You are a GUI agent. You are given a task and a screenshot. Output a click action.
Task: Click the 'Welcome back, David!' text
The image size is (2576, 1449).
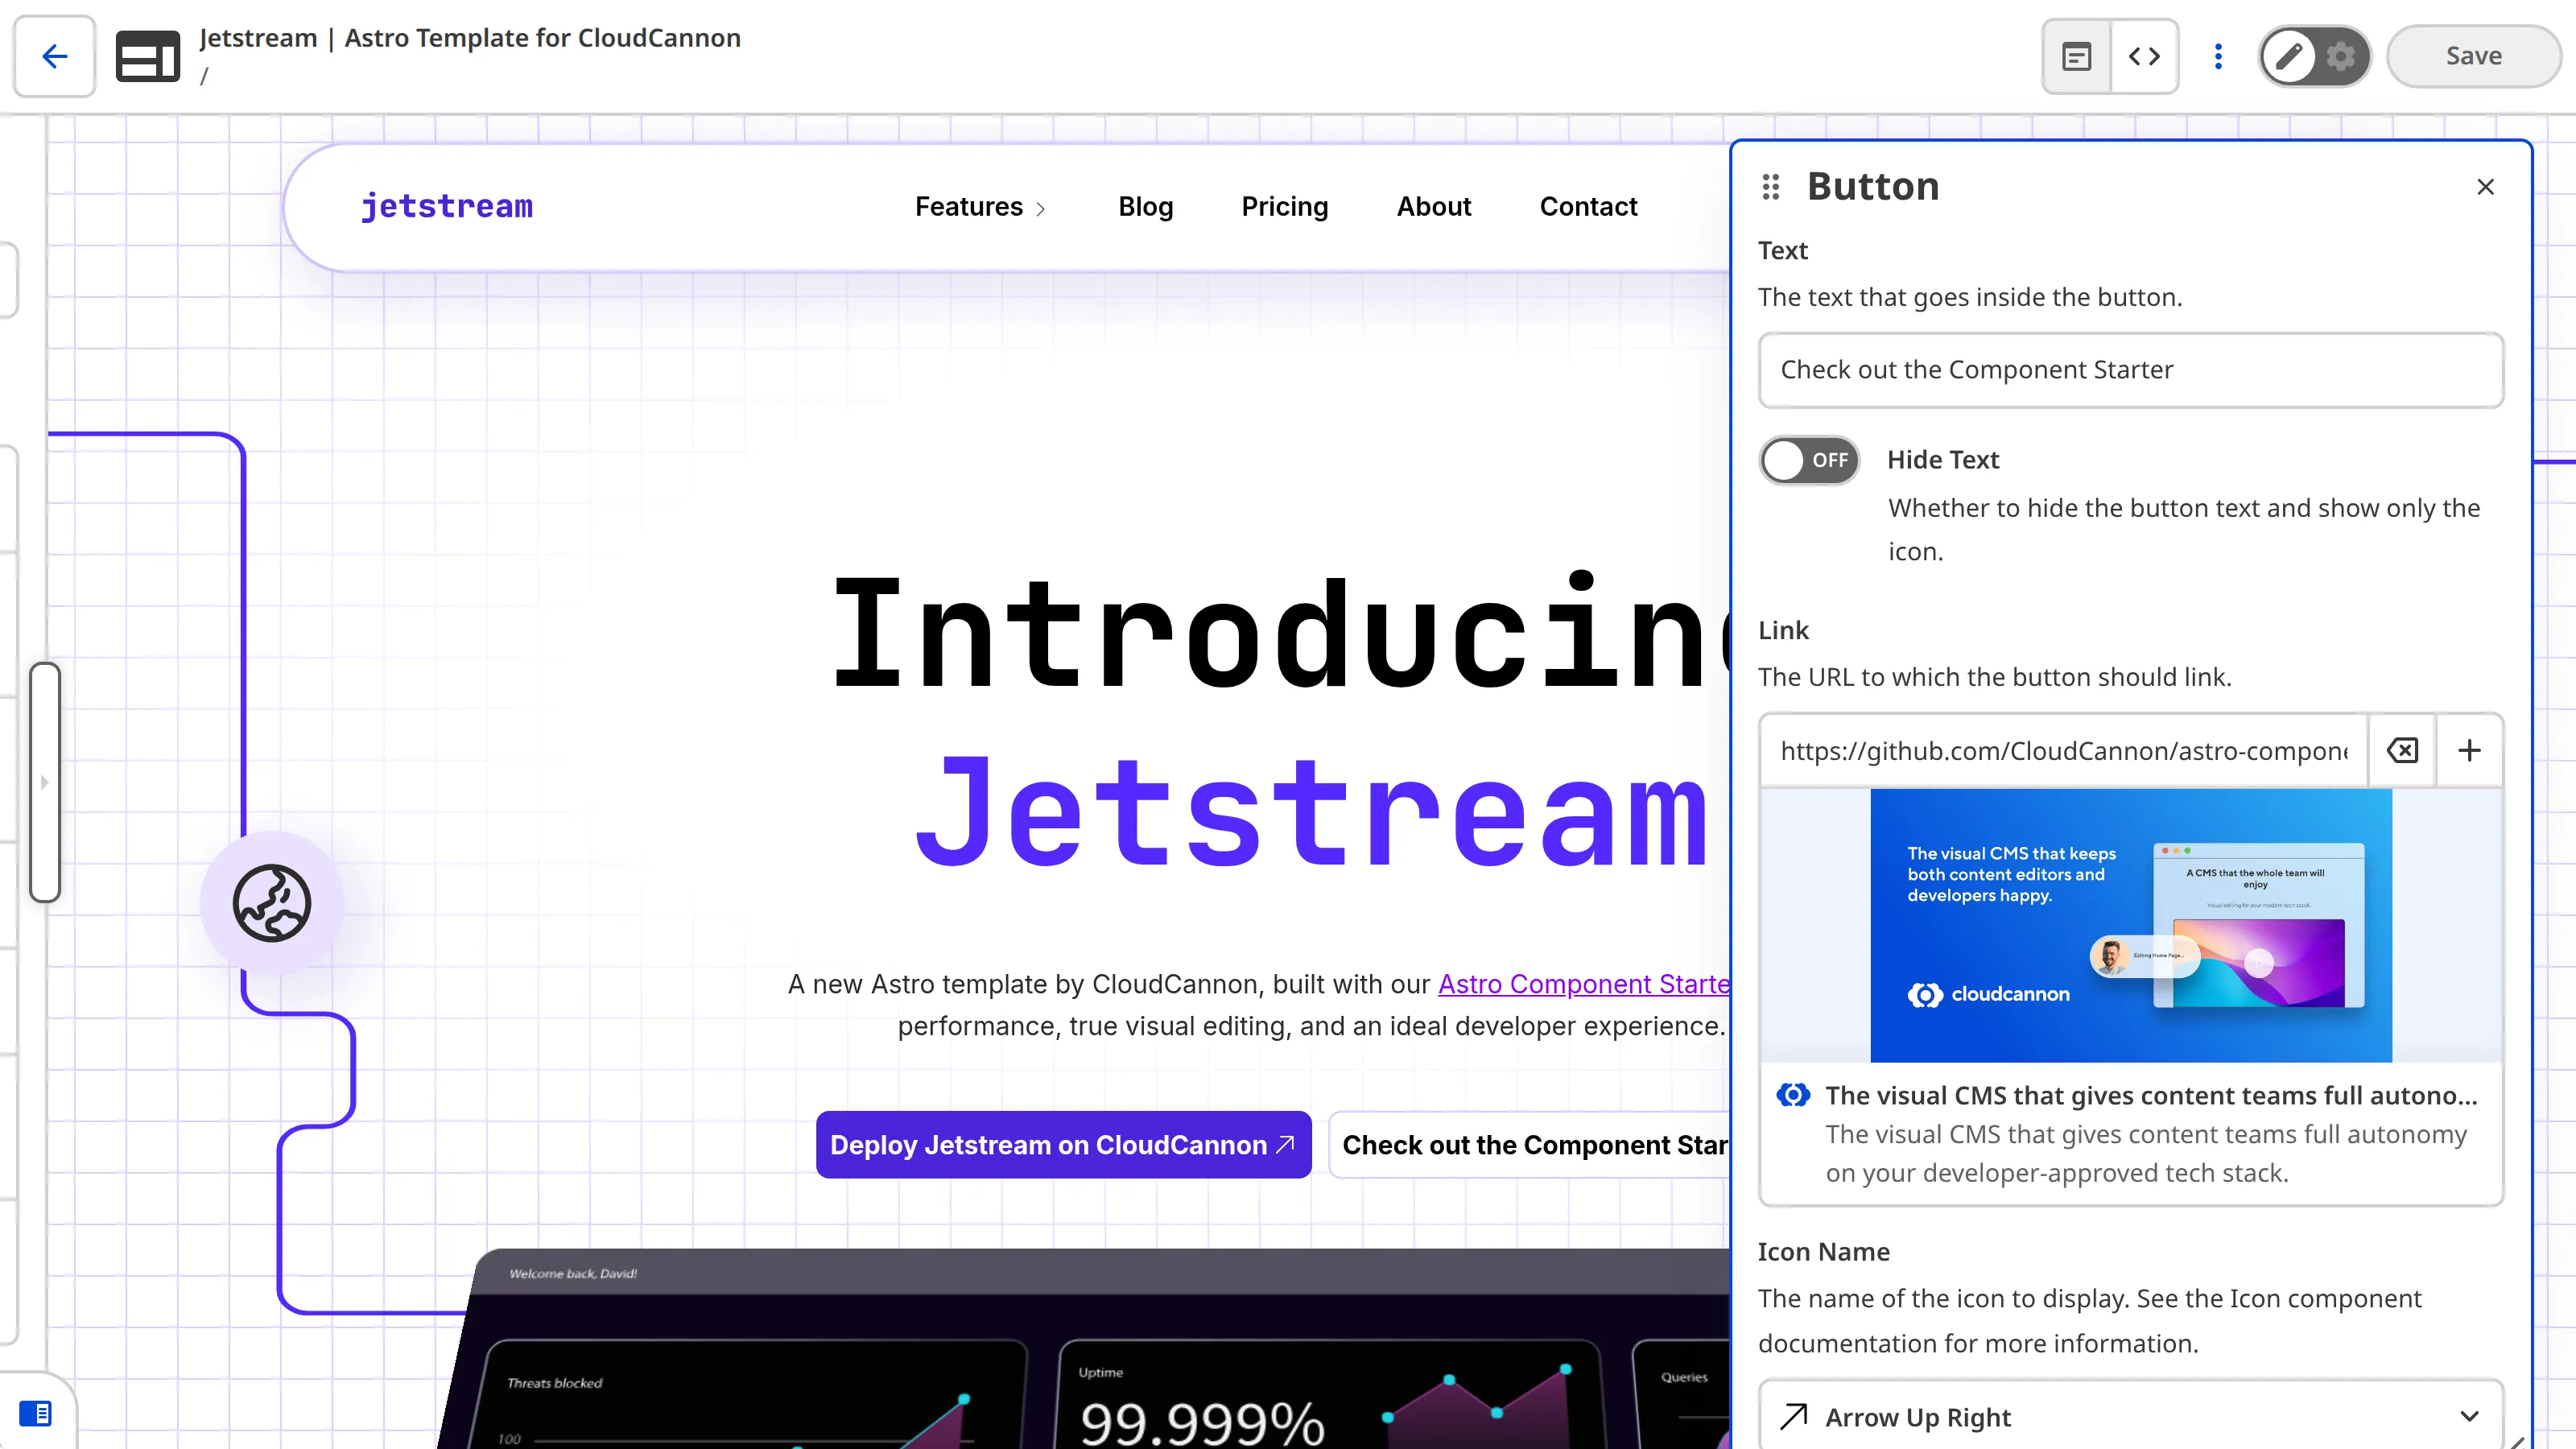point(573,1273)
